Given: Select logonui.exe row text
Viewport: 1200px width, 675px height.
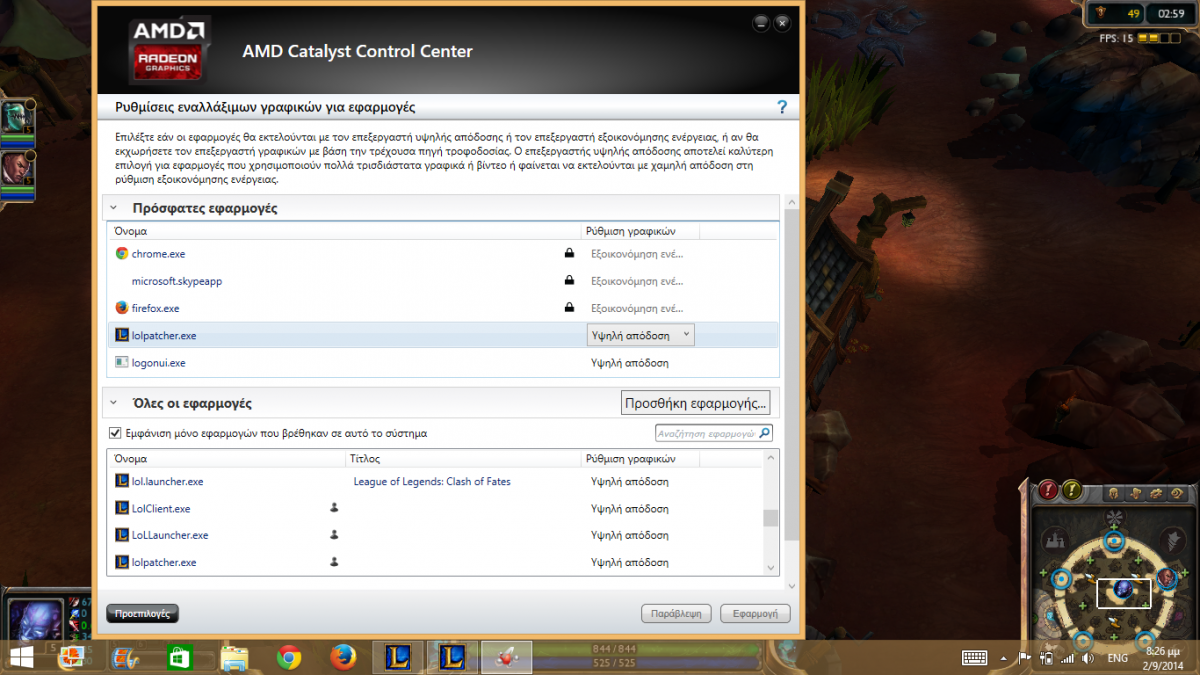Looking at the screenshot, I should tap(159, 362).
